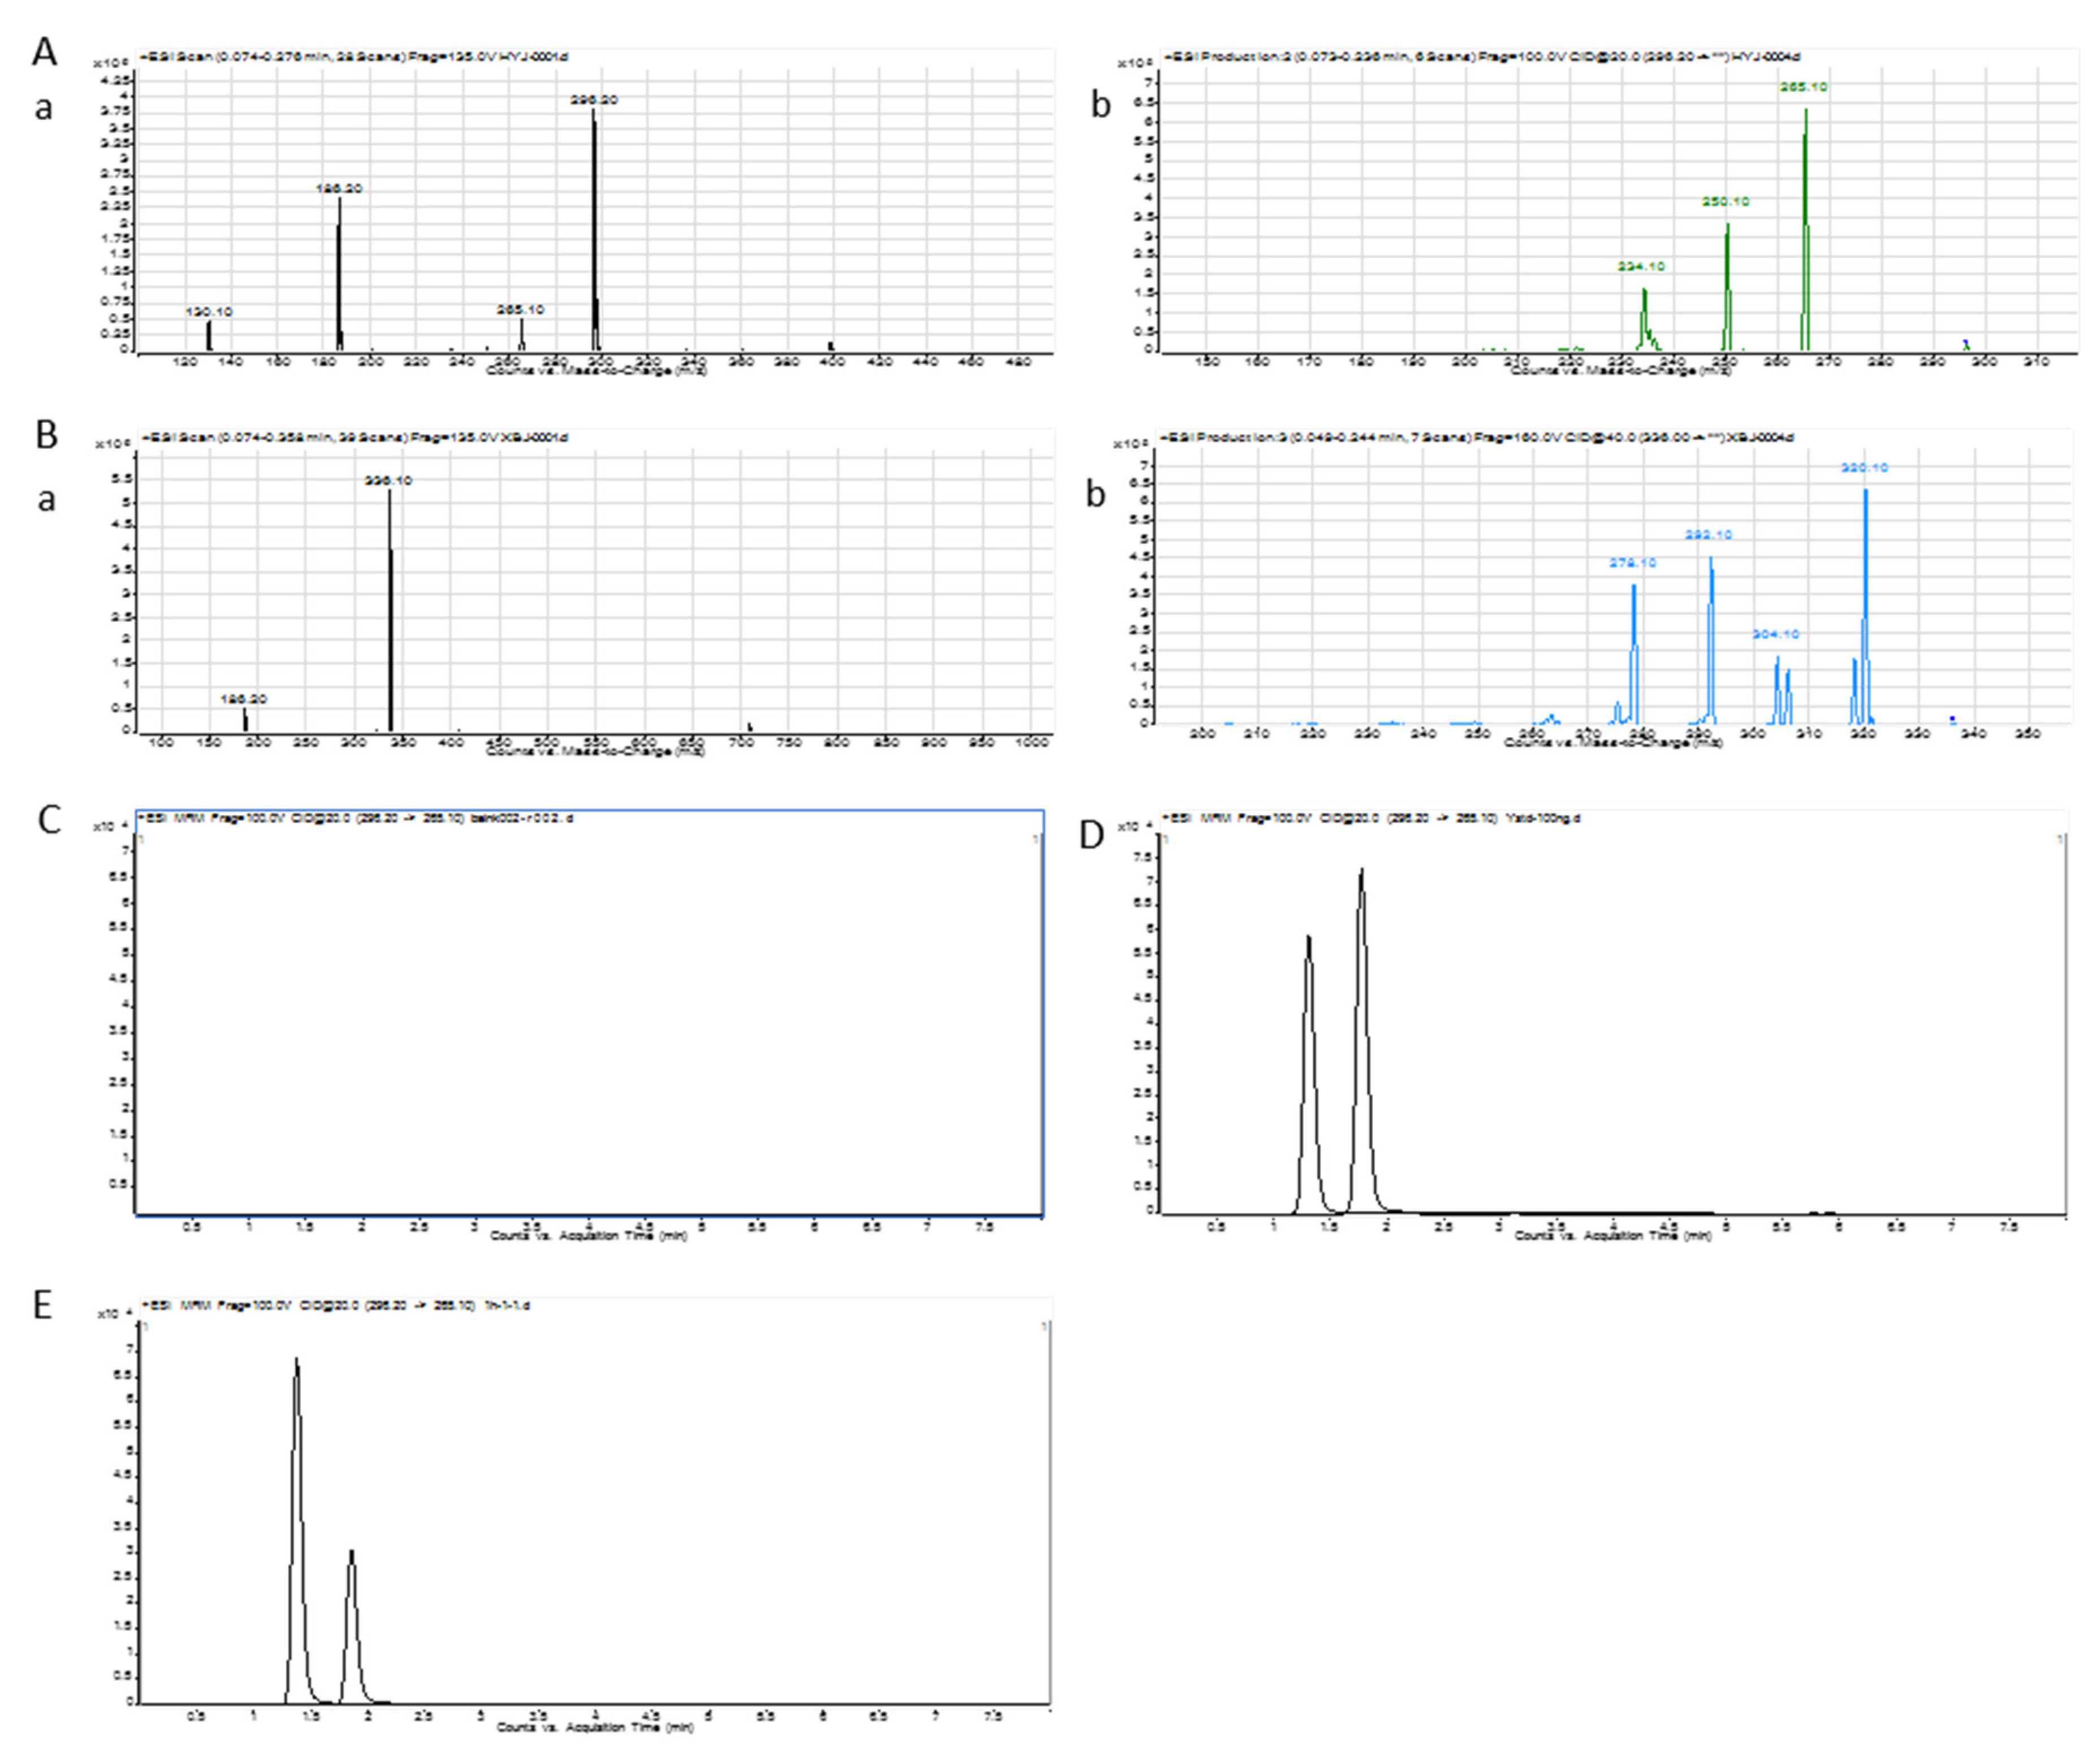Click the 296.20 peak label in spectrum A-a
The height and width of the screenshot is (1753, 2100).
pos(594,100)
